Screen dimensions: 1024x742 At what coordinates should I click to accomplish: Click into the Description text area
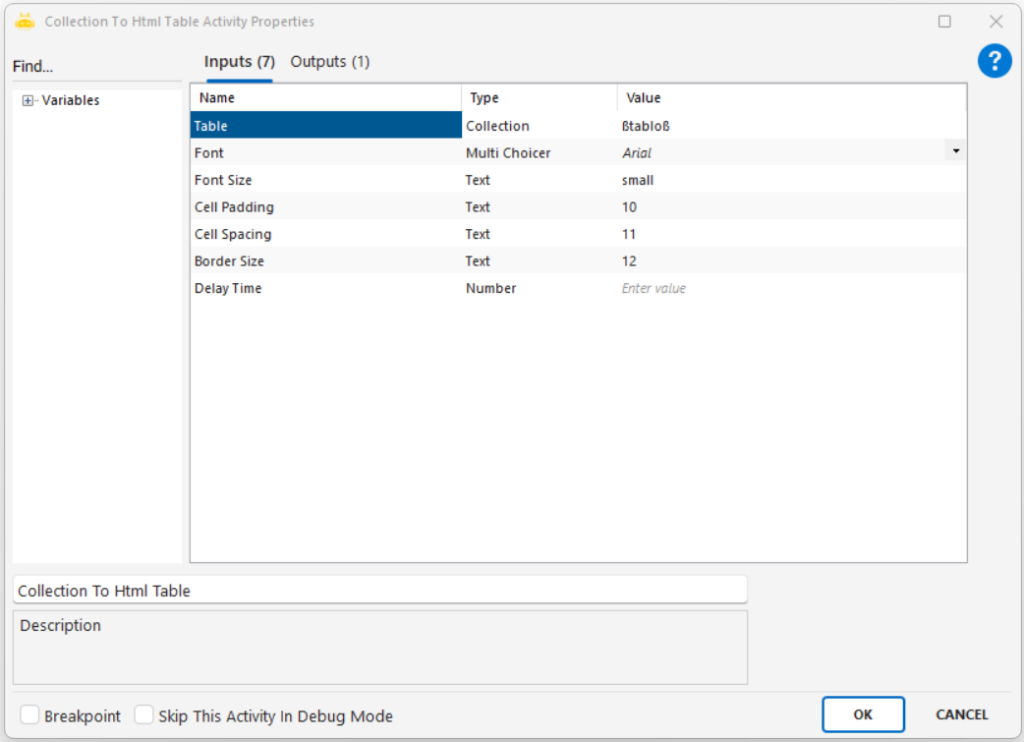[x=380, y=648]
